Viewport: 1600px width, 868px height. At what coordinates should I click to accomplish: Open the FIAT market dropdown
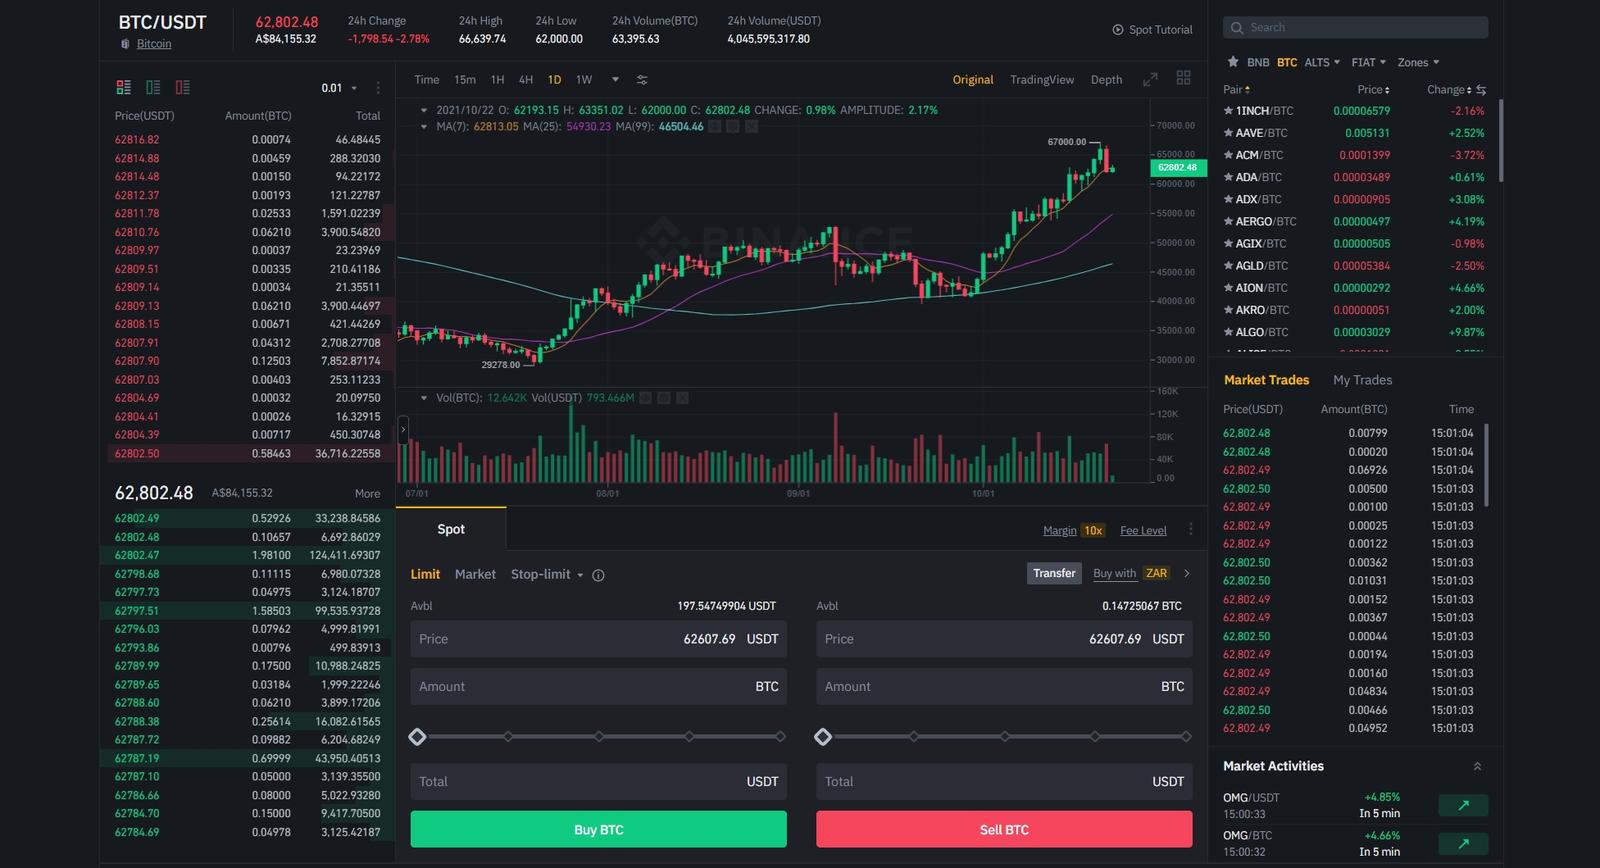tap(1369, 62)
